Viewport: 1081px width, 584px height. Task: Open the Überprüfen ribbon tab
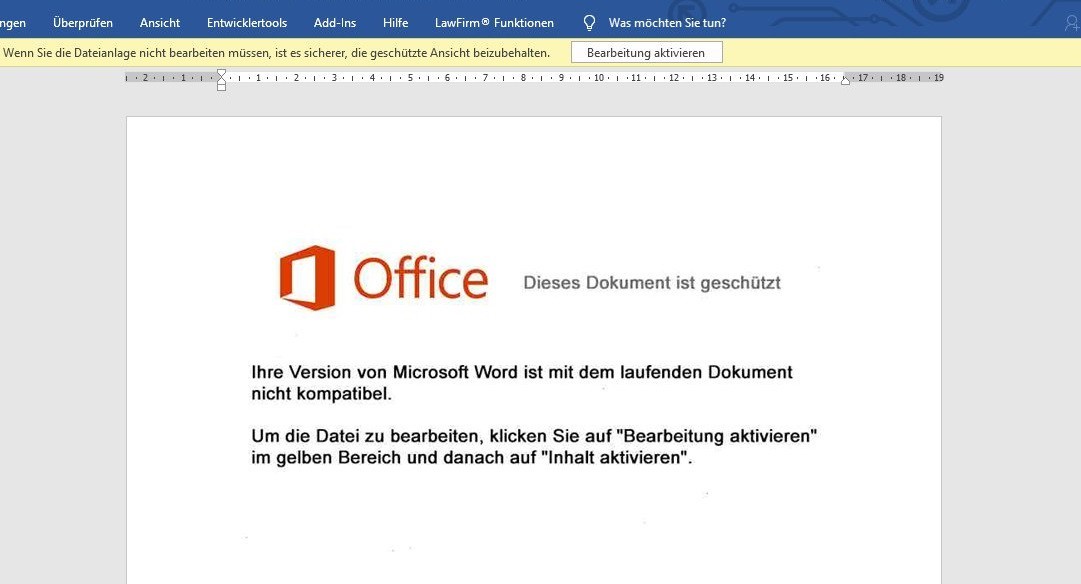[83, 23]
